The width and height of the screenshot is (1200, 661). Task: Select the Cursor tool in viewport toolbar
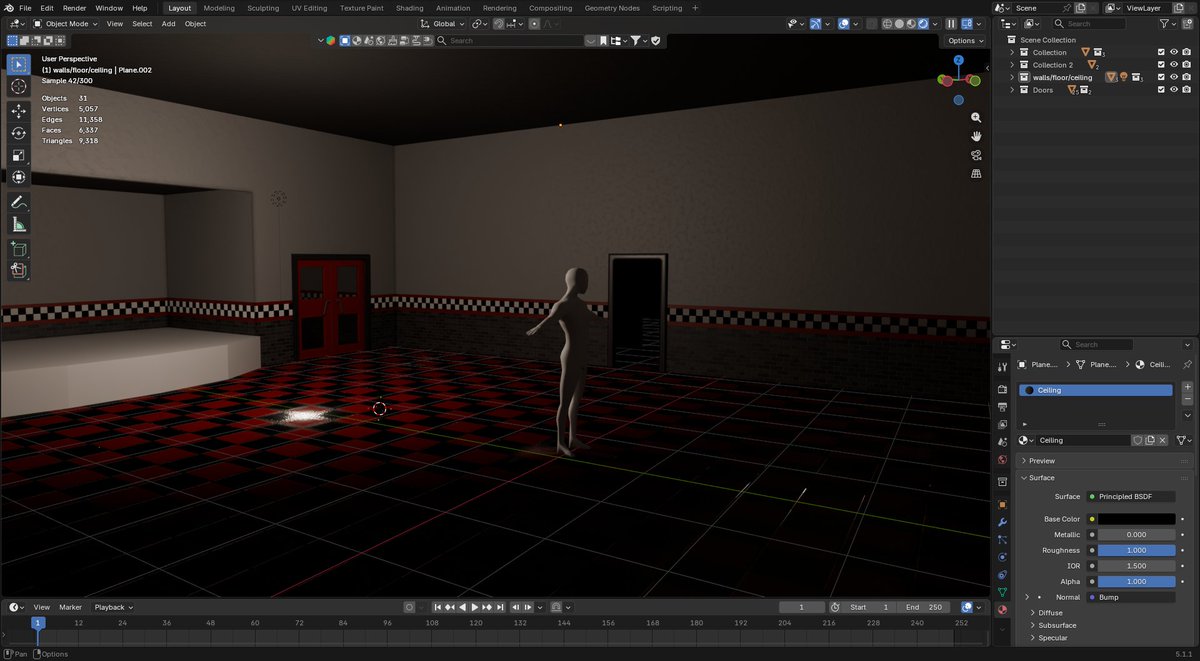18,87
